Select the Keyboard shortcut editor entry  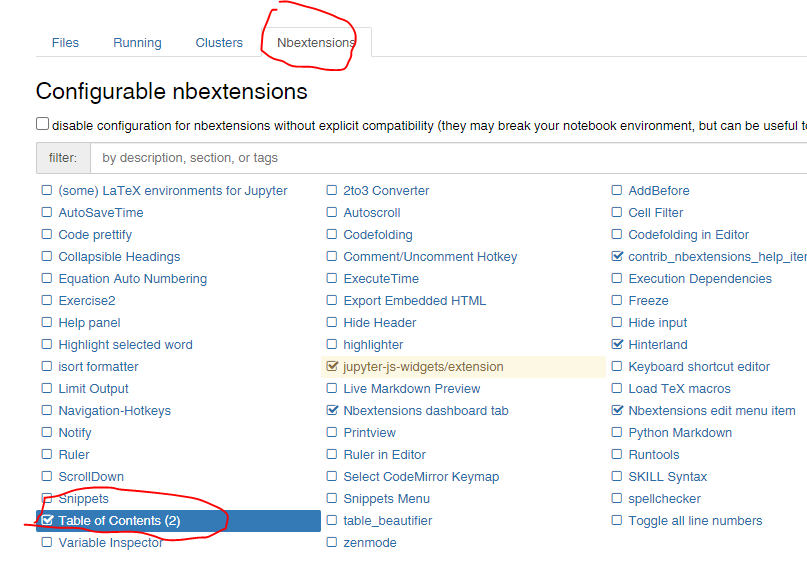699,366
